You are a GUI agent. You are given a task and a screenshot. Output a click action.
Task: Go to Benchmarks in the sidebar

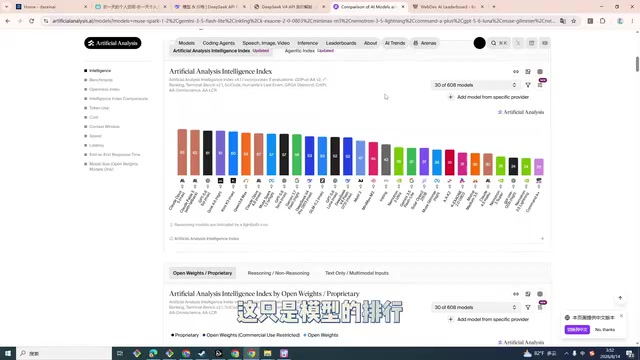101,80
